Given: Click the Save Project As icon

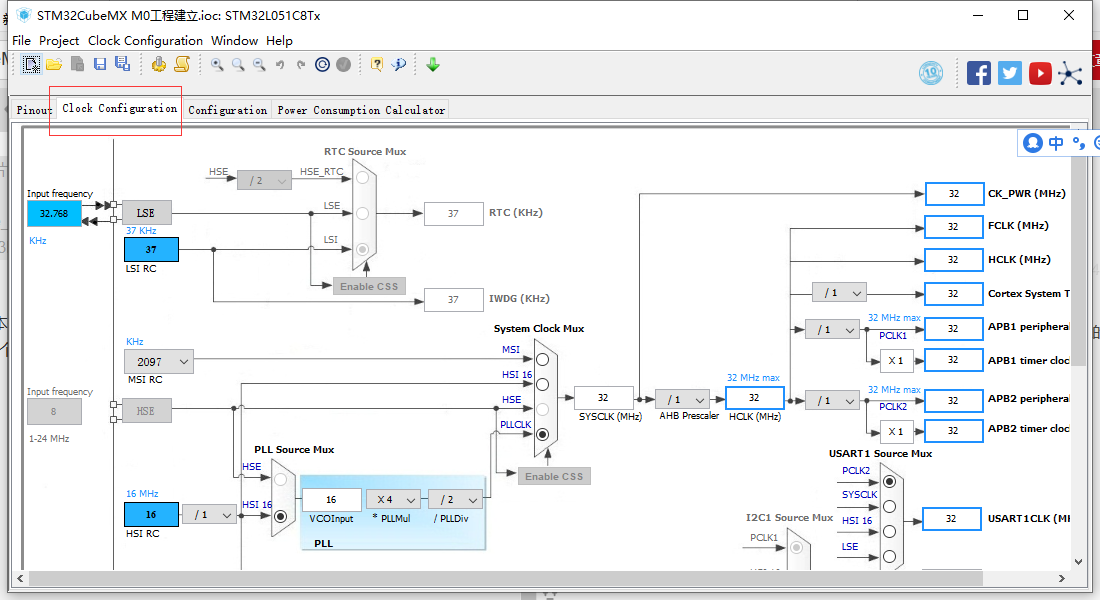Looking at the screenshot, I should coord(123,64).
